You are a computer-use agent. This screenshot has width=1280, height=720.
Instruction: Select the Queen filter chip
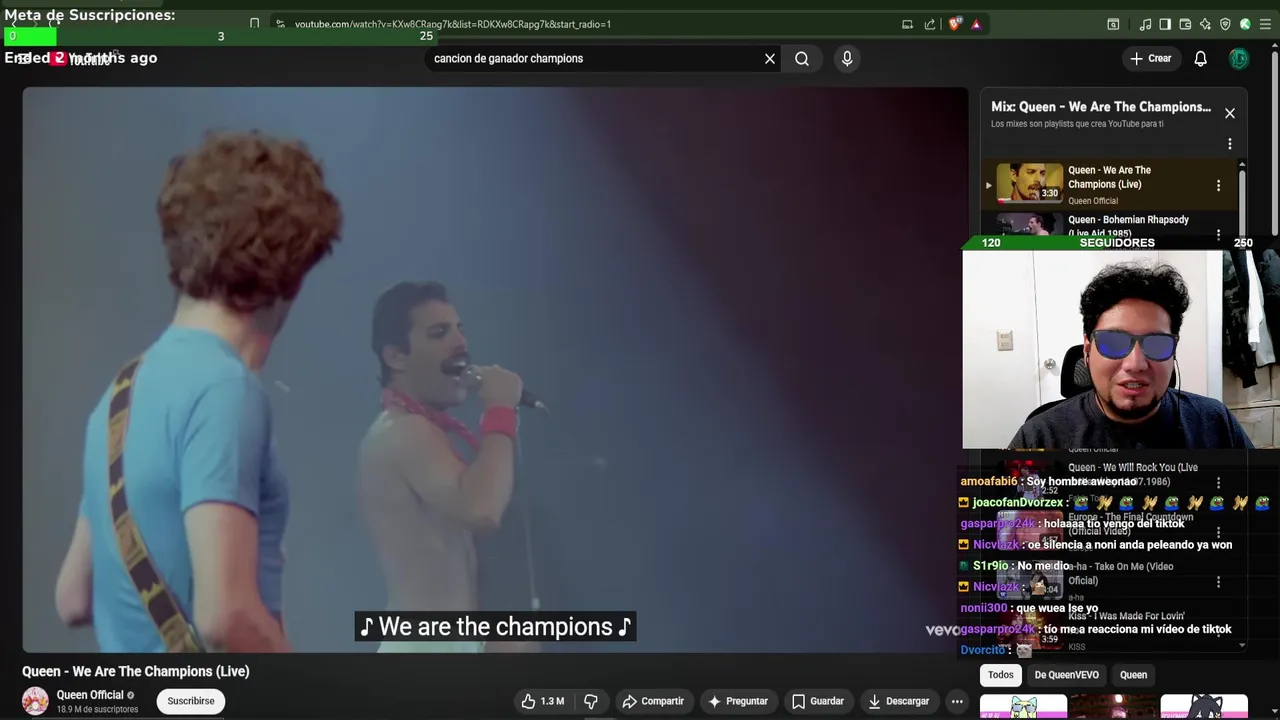tap(1133, 675)
